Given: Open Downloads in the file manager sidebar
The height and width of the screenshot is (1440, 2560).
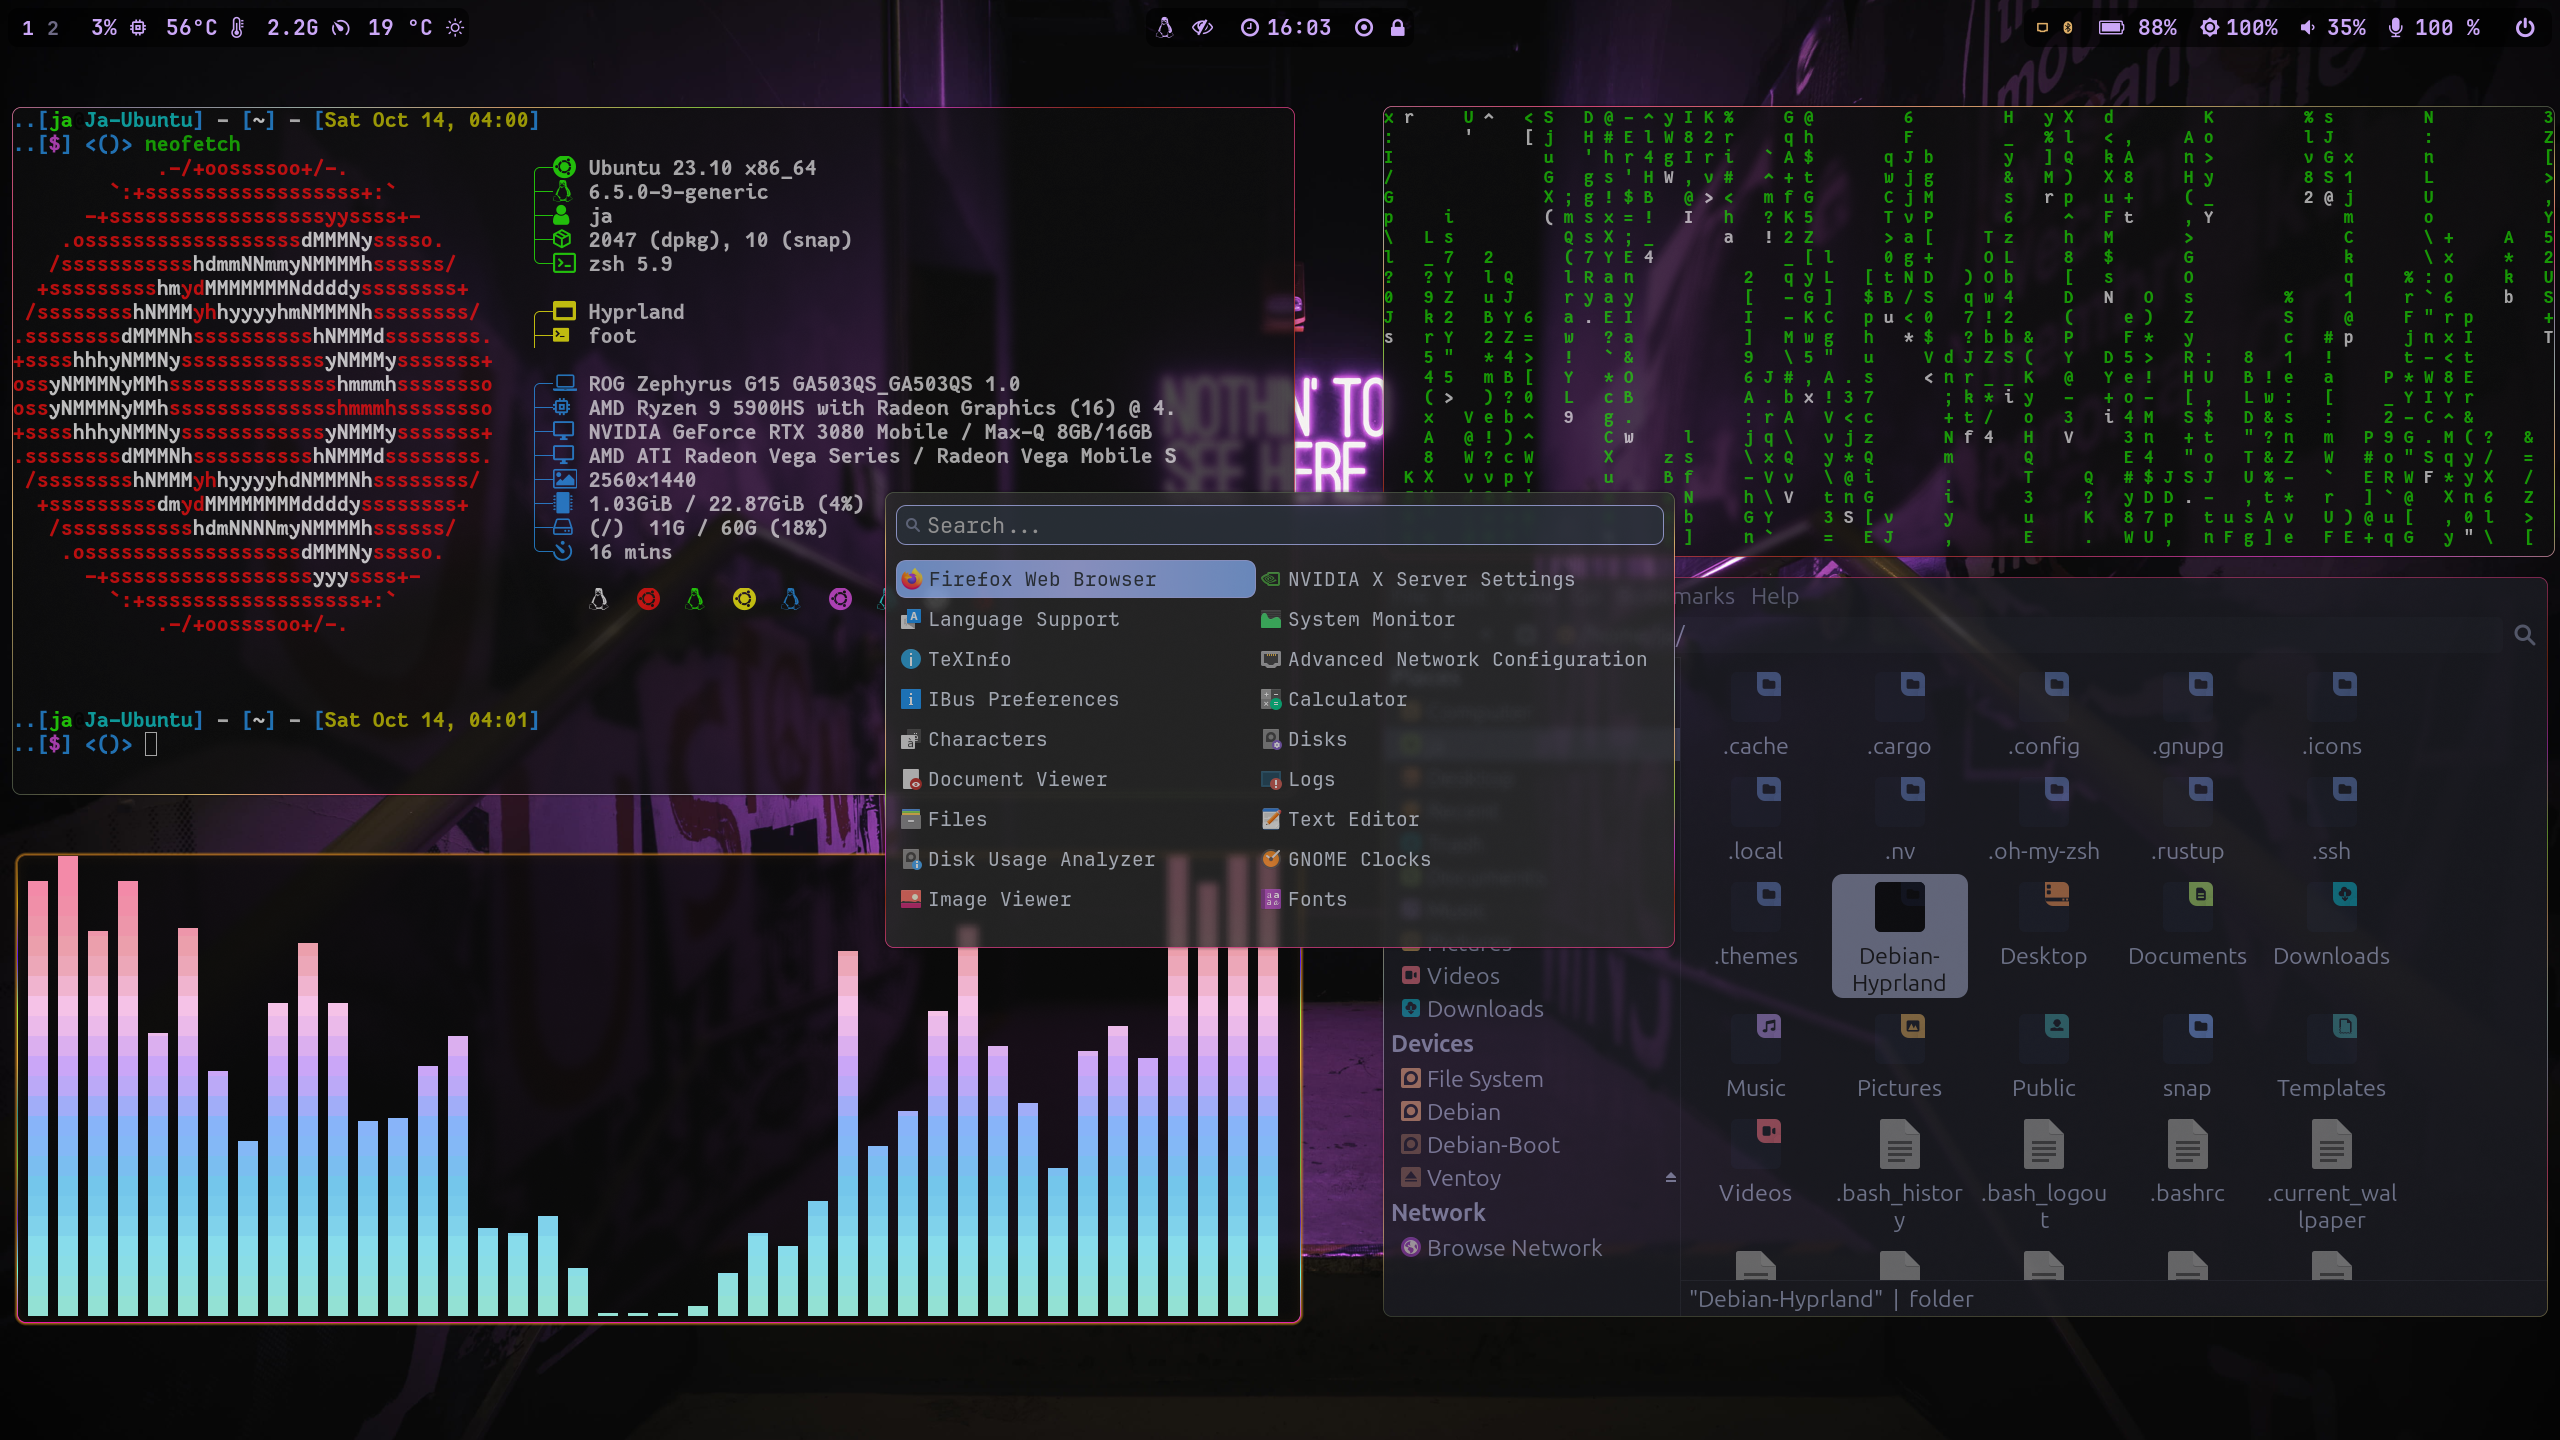Looking at the screenshot, I should coord(1484,1009).
